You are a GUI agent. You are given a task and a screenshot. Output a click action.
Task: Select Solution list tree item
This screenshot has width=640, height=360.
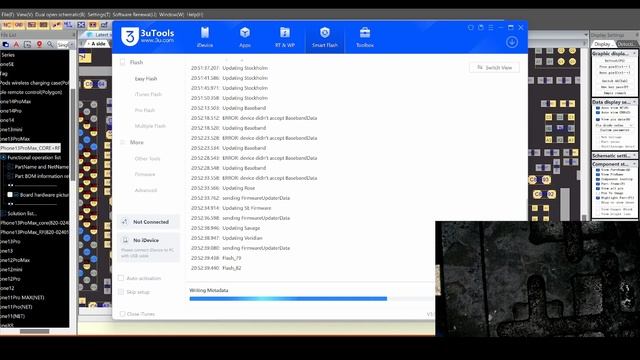click(x=22, y=213)
